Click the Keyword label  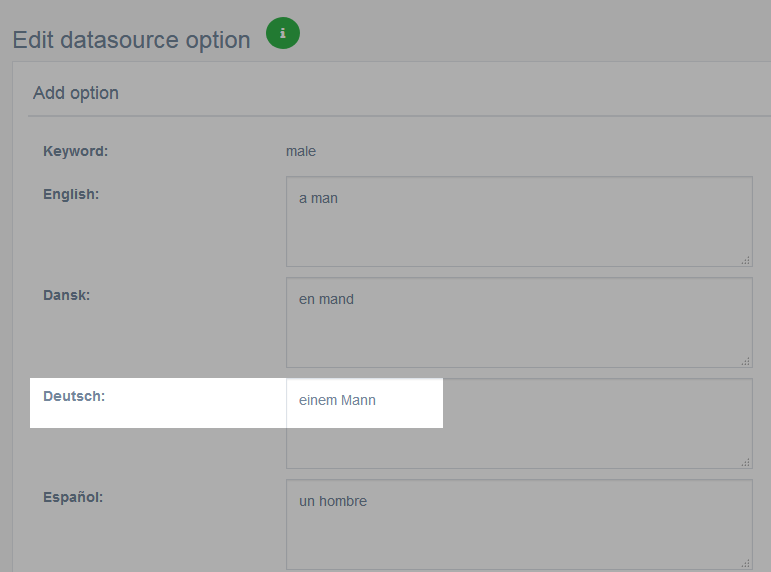(75, 151)
